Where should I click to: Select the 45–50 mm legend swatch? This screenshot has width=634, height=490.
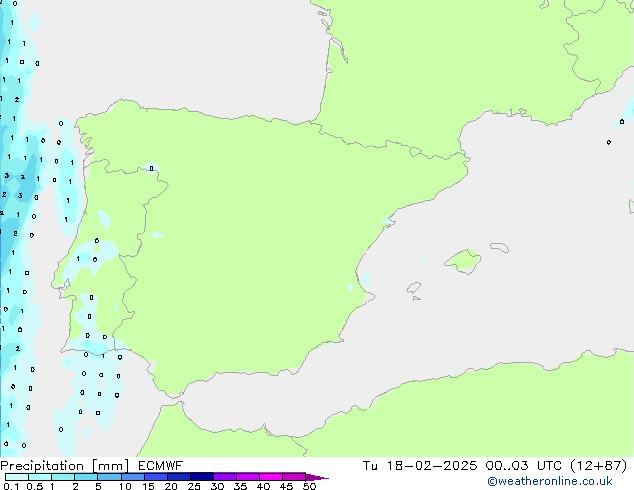click(294, 477)
